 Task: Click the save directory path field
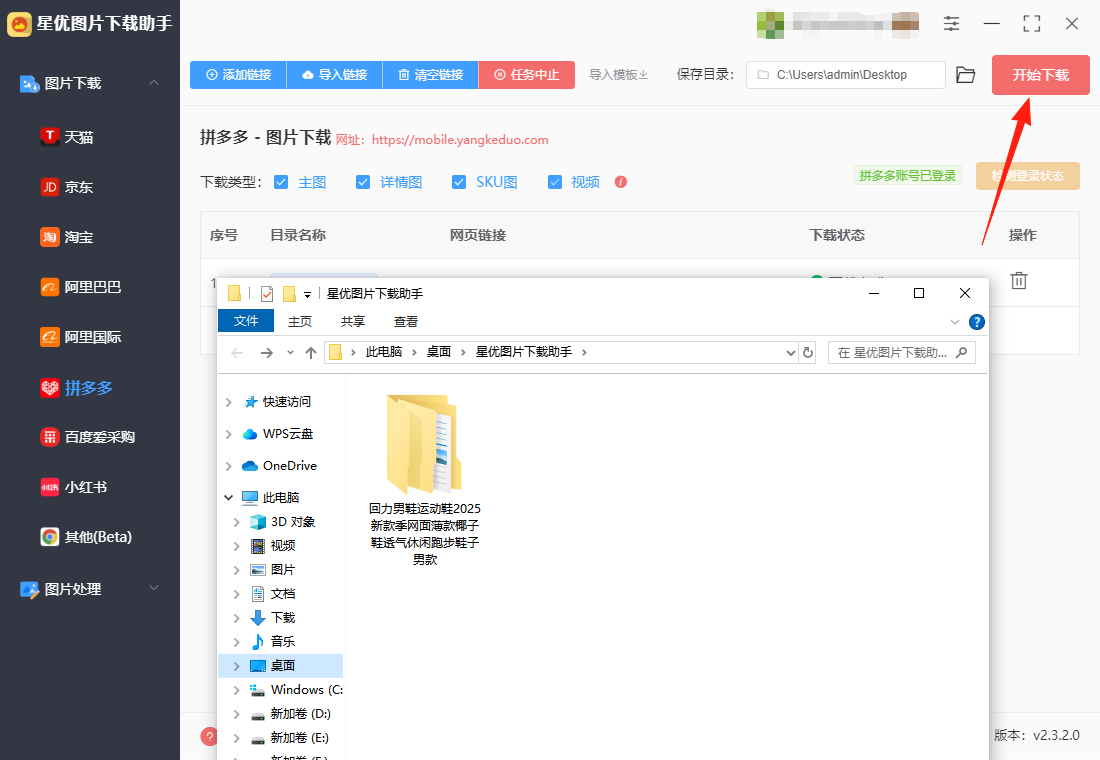point(845,75)
